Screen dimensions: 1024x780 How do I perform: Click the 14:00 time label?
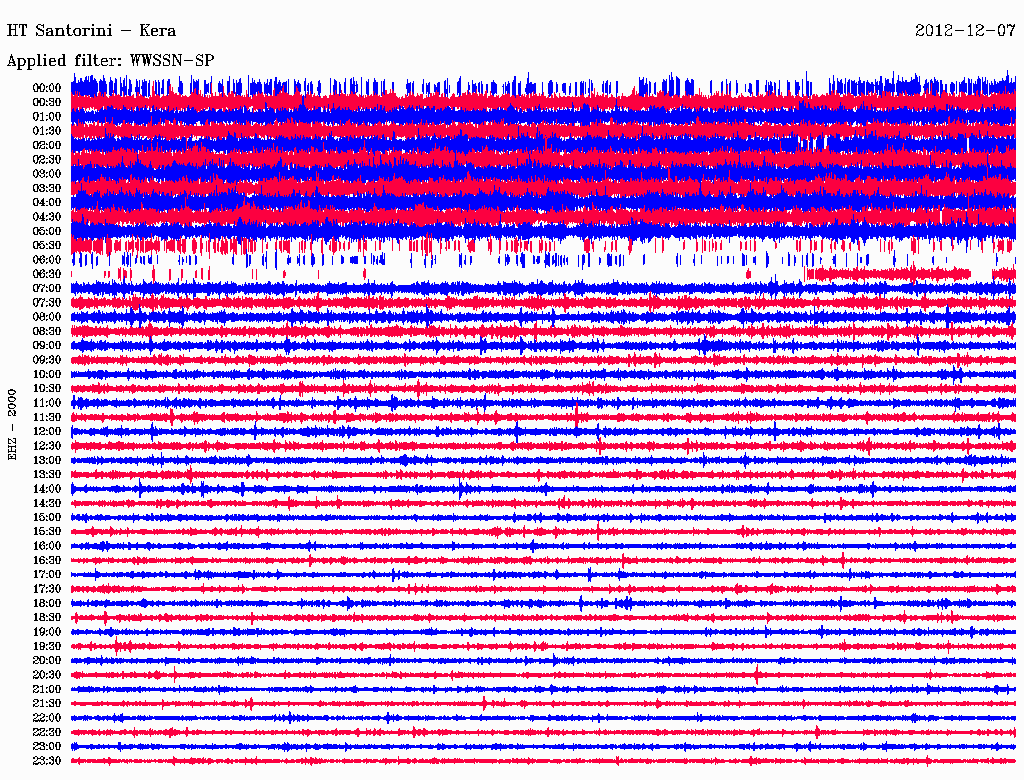[x=47, y=489]
